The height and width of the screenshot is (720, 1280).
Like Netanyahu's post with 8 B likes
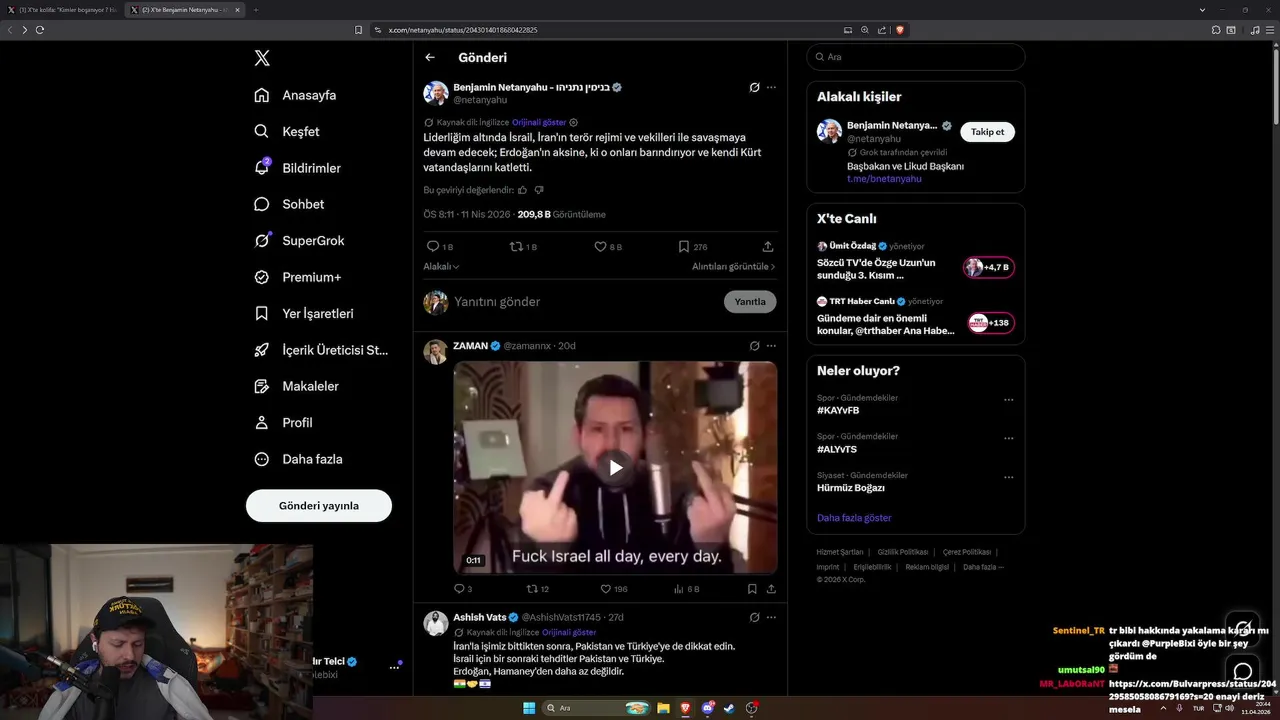(x=600, y=246)
